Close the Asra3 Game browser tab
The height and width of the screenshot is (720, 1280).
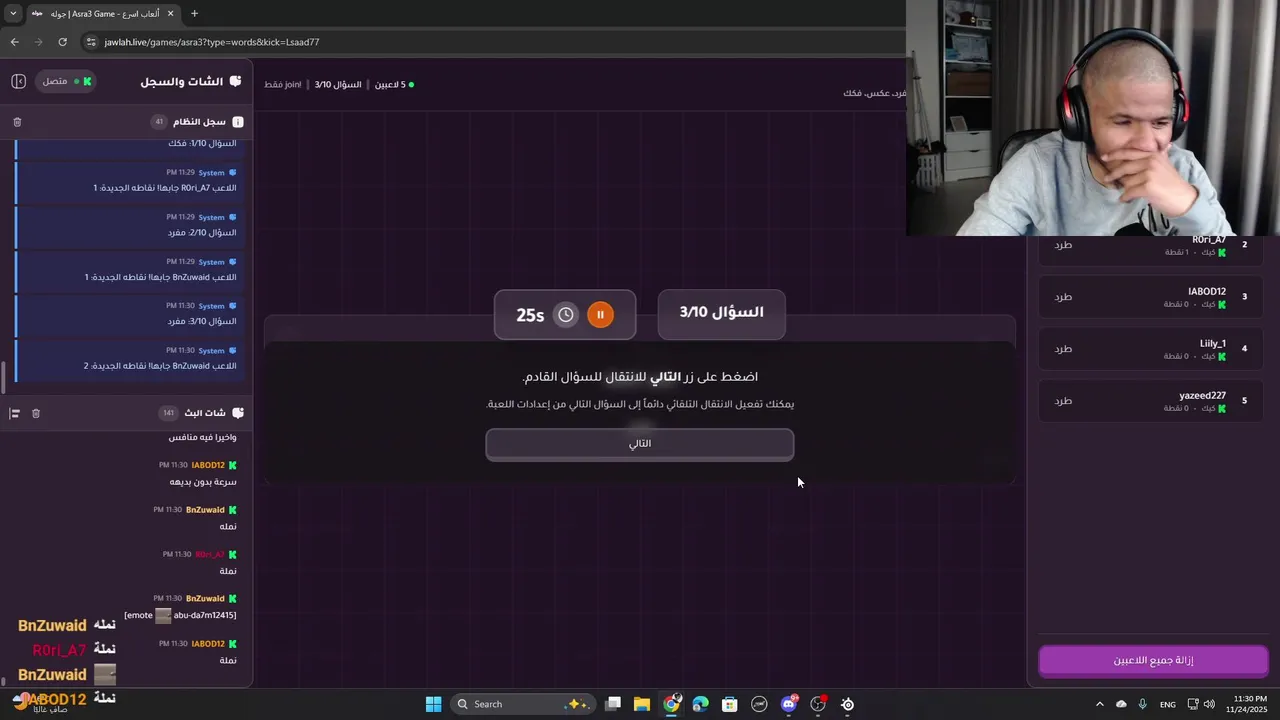(x=169, y=13)
